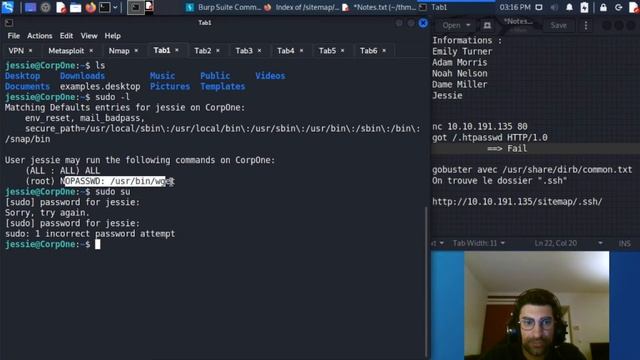Click 'examples.desktop' in the ls output
Image resolution: width=640 pixels, height=360 pixels.
point(100,87)
